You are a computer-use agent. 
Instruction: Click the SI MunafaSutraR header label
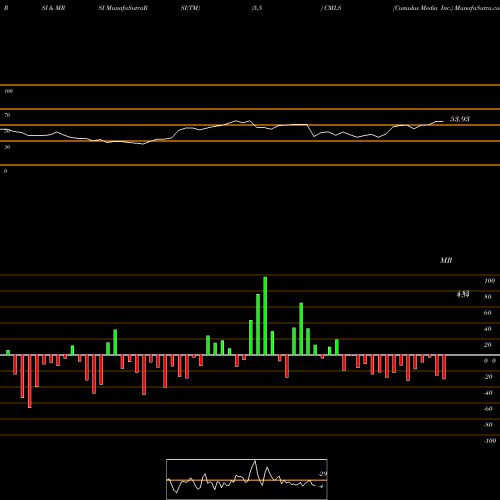pos(123,8)
